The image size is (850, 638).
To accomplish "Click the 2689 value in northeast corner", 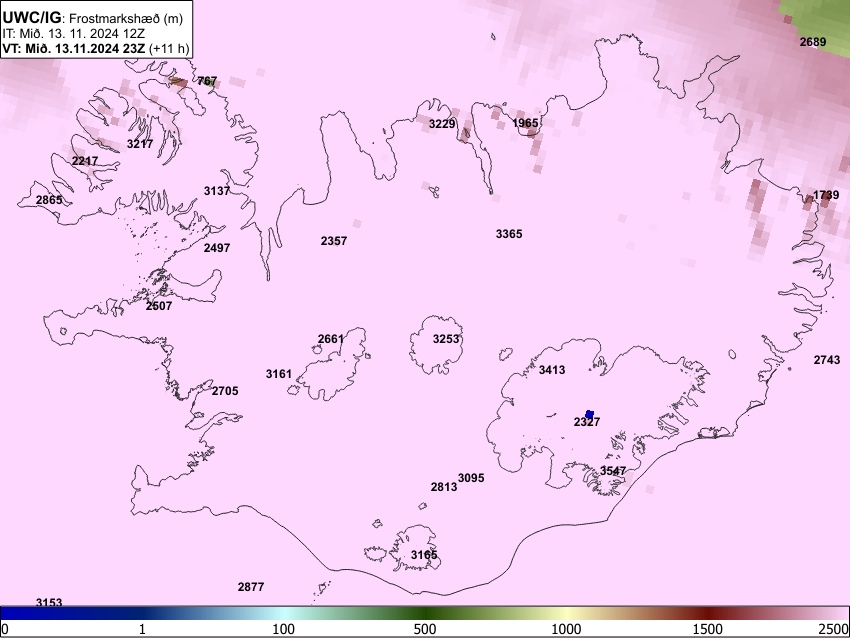I will (813, 42).
